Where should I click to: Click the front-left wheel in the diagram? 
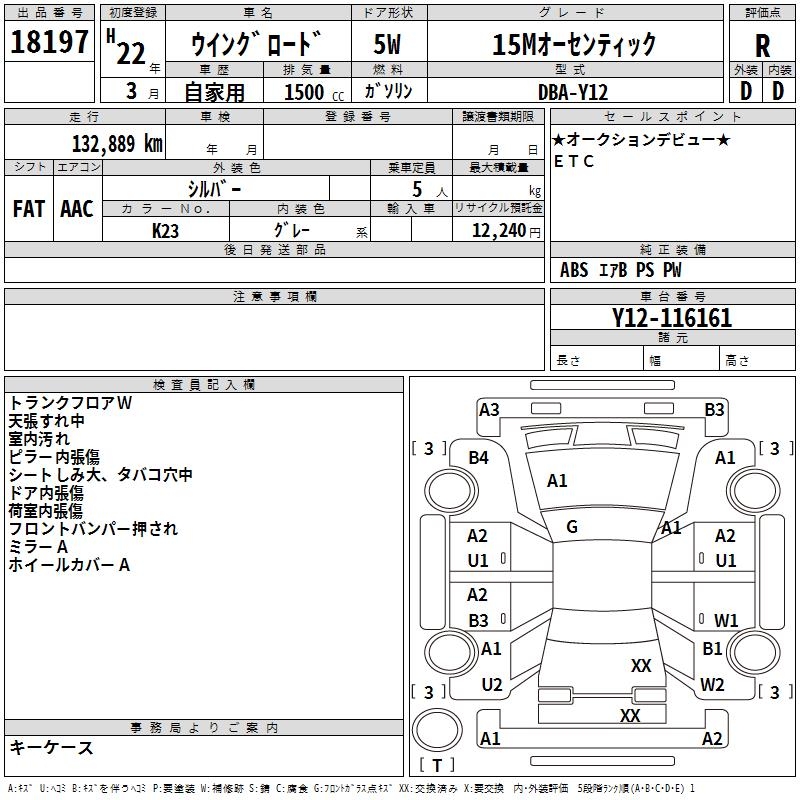tap(451, 490)
